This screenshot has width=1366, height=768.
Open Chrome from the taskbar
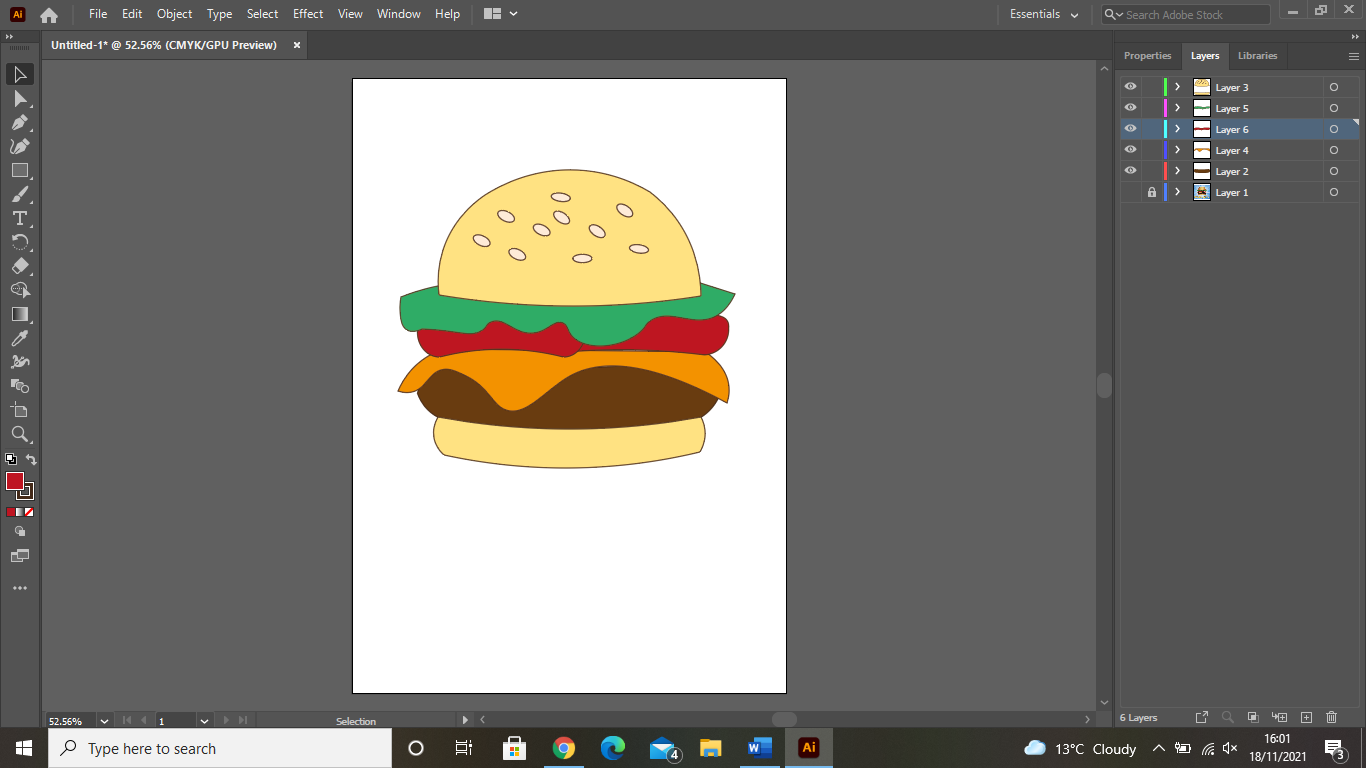pos(564,748)
